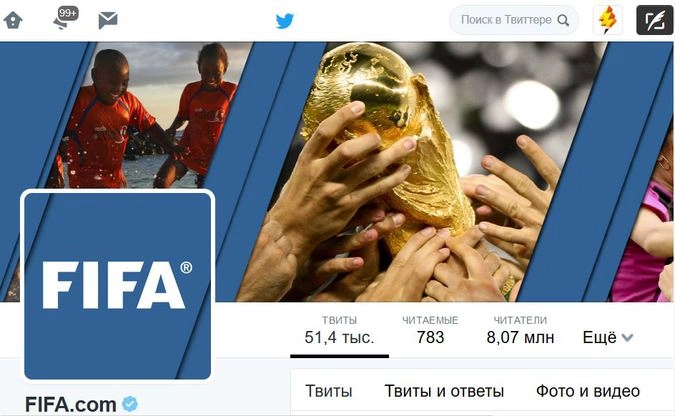Open the Твиты 51,4 тыс. counter
The height and width of the screenshot is (416, 675).
(x=339, y=331)
